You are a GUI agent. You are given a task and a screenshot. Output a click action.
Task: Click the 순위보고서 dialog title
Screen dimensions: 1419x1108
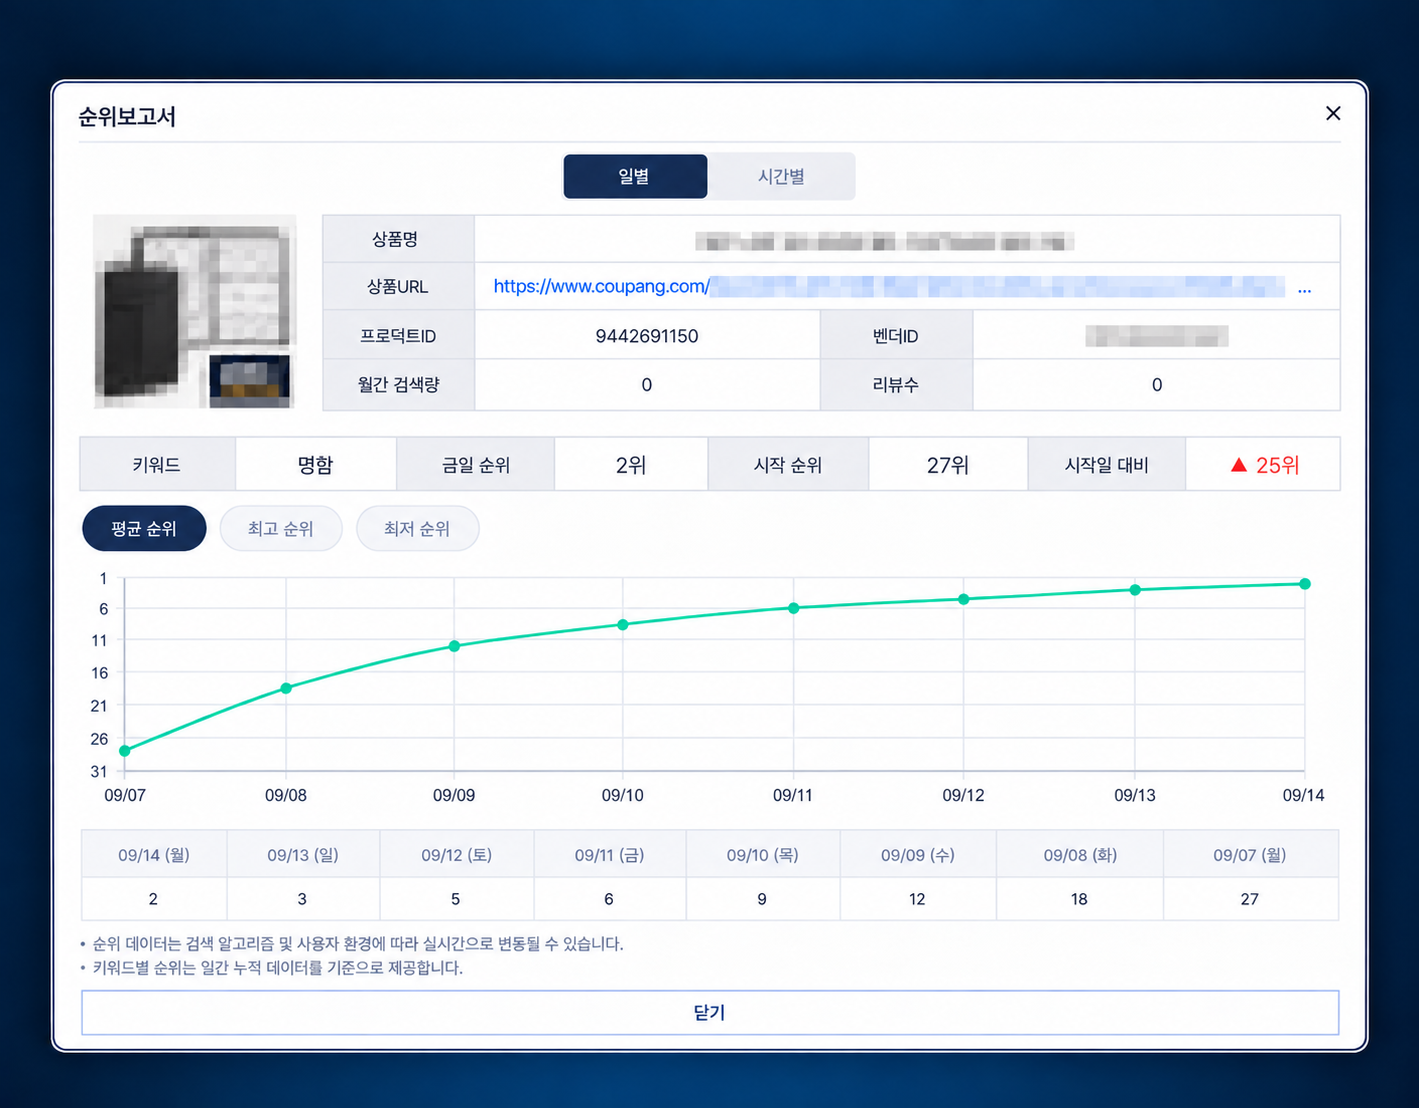(x=127, y=117)
